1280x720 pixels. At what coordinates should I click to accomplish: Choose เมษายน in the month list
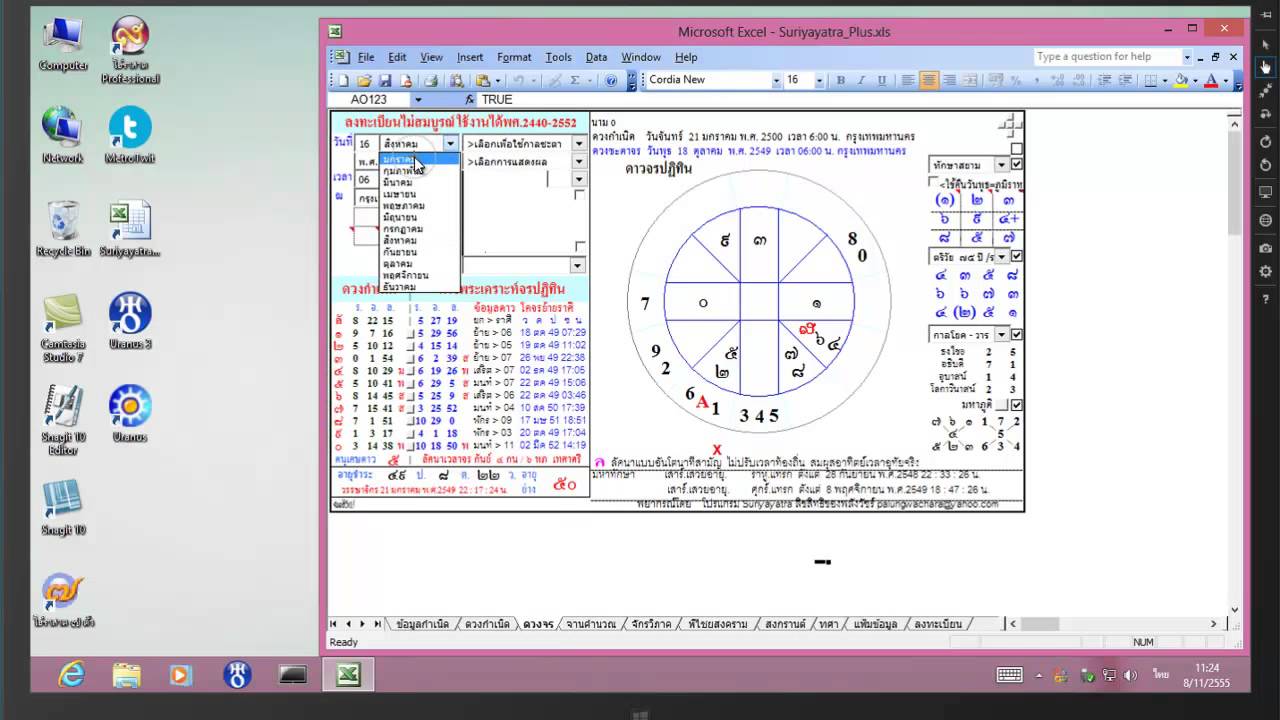[x=420, y=194]
